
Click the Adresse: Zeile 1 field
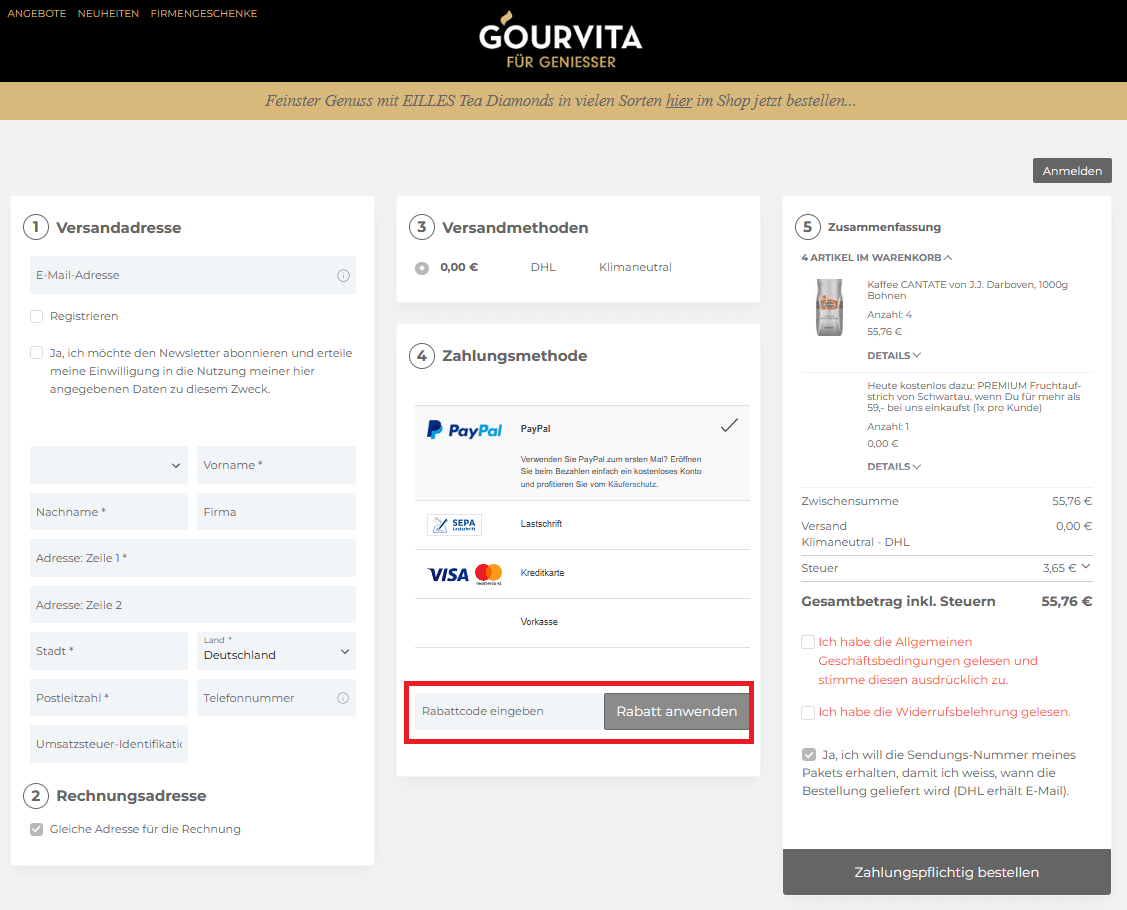(193, 558)
